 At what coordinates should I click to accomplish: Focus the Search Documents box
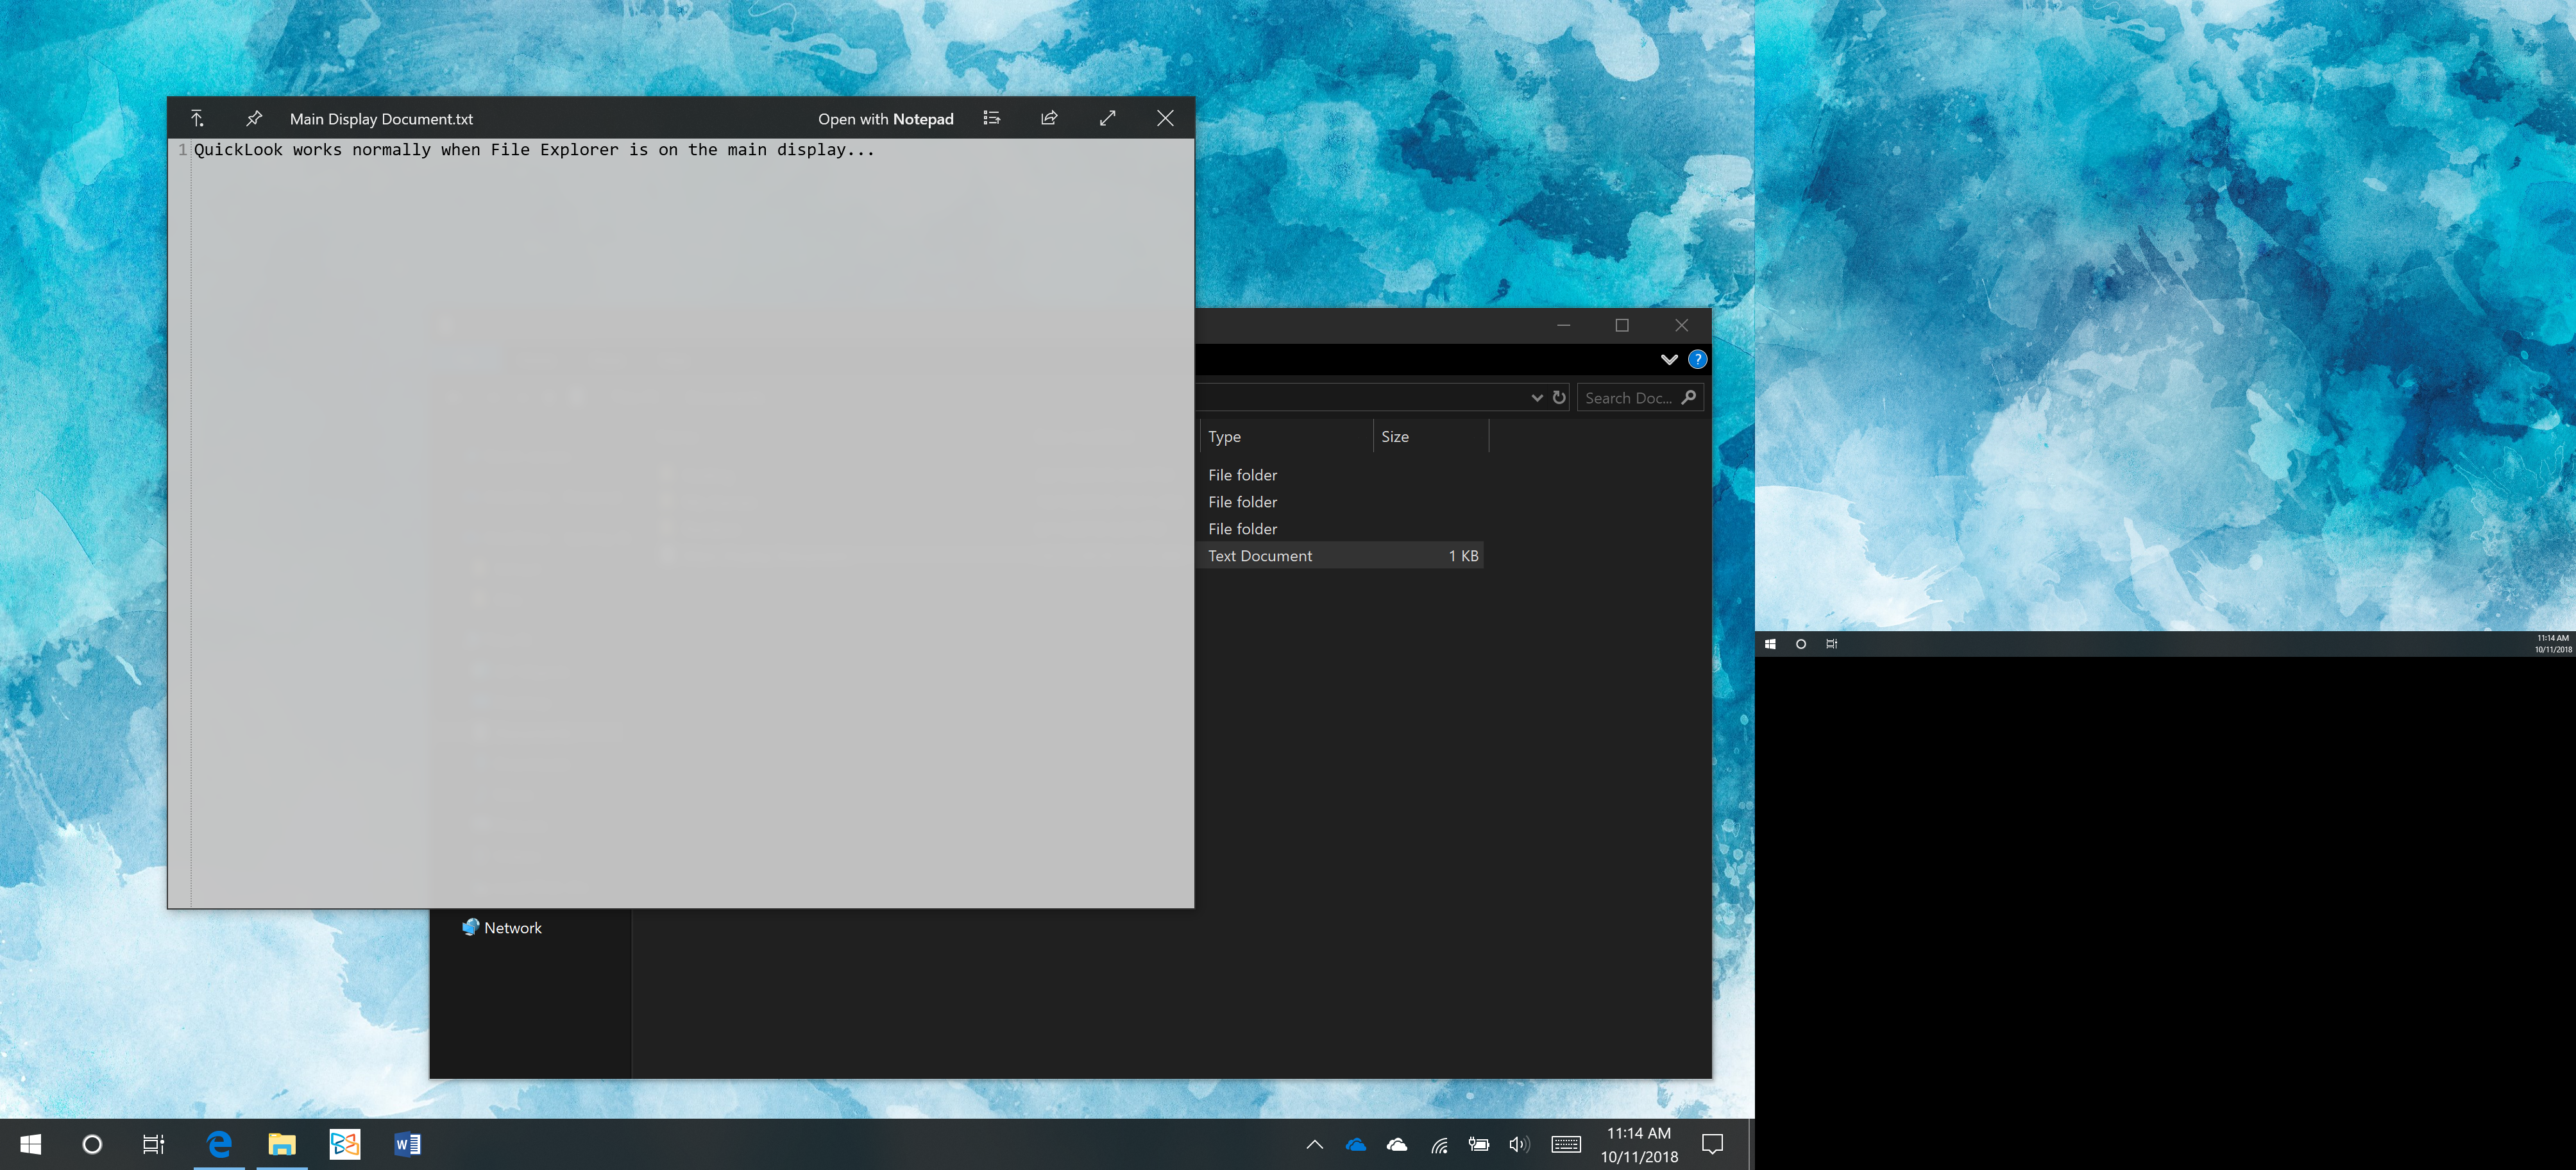[1640, 398]
